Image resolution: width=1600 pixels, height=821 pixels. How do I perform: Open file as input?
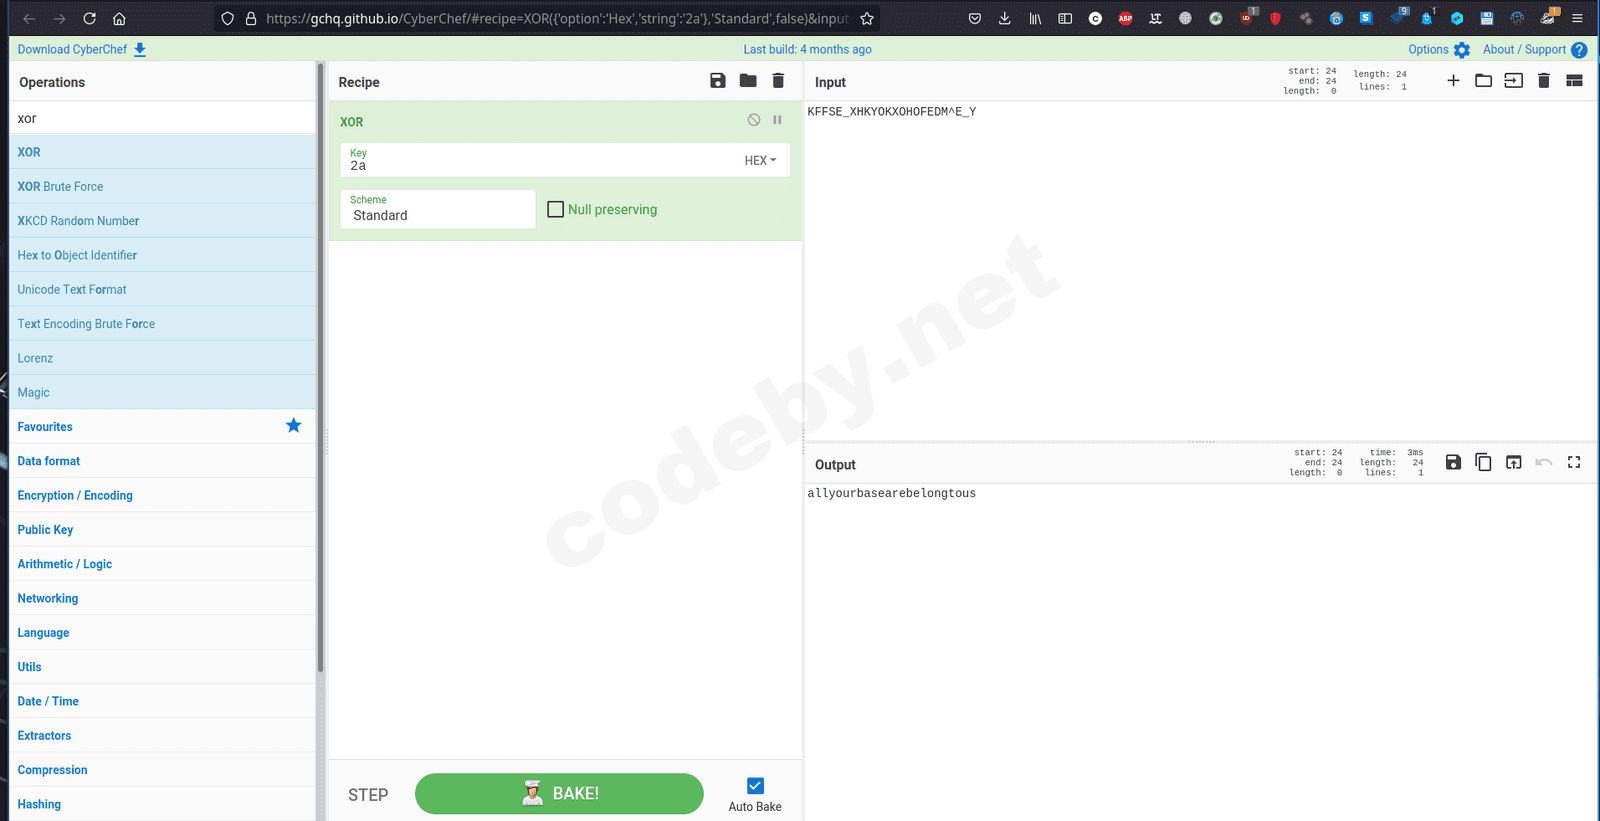[1513, 81]
